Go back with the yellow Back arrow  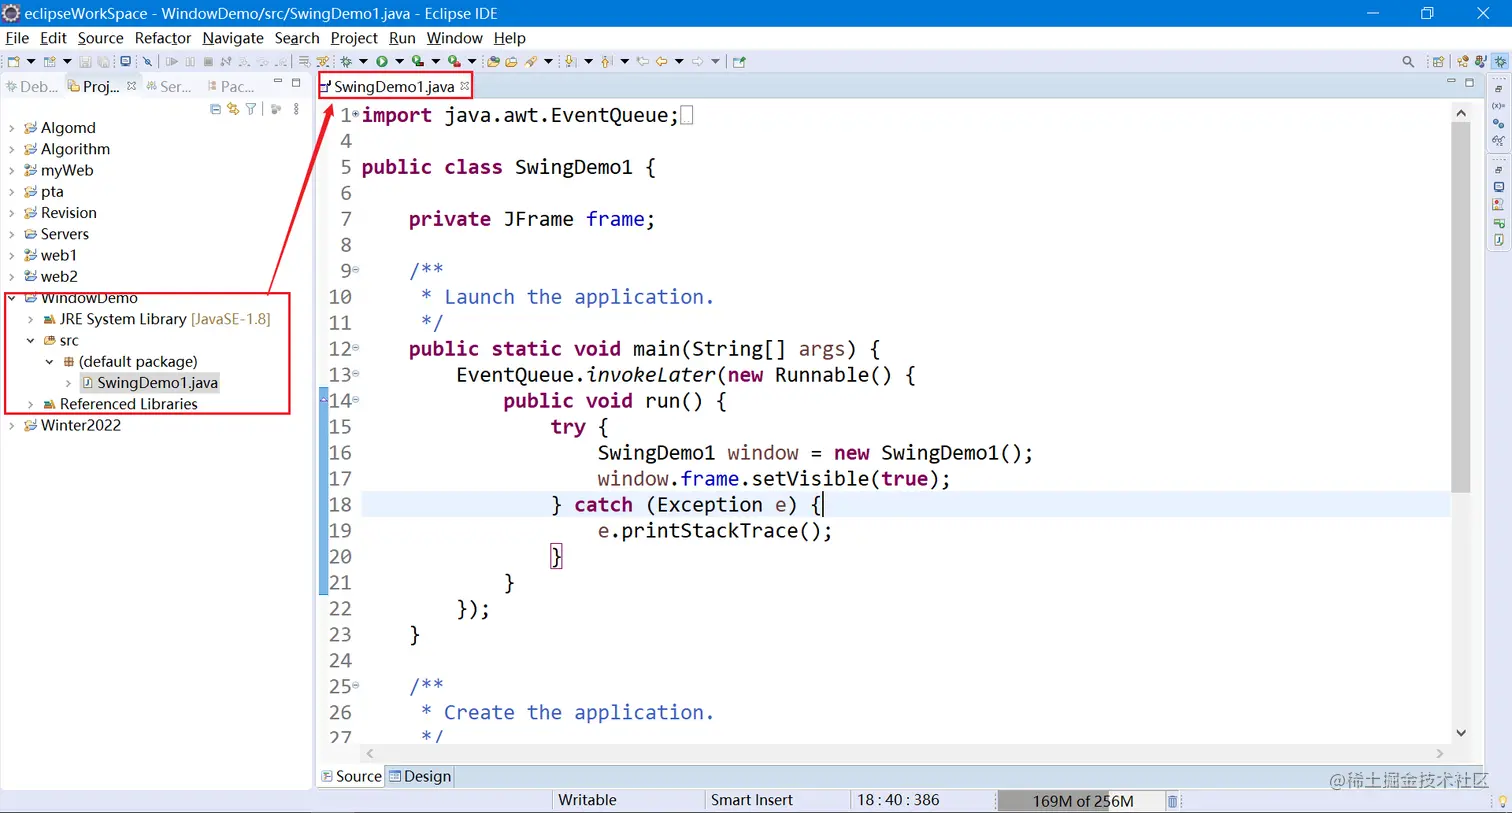click(661, 61)
